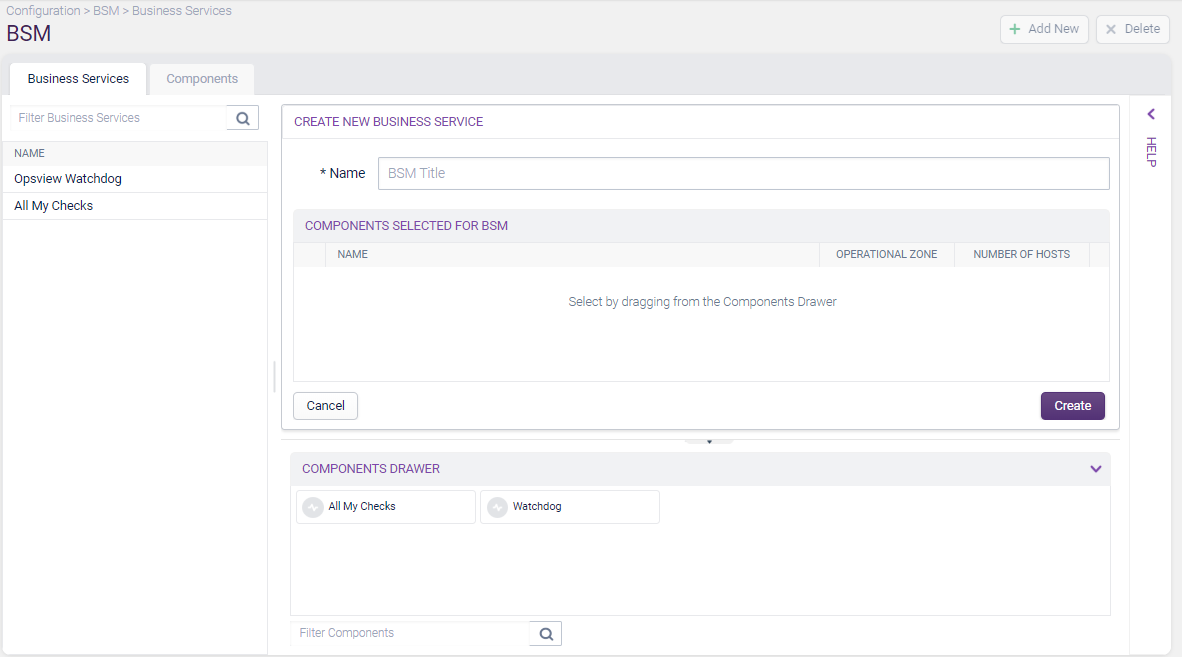The width and height of the screenshot is (1182, 657).
Task: Click the plus icon on Add New
Action: [x=1015, y=29]
